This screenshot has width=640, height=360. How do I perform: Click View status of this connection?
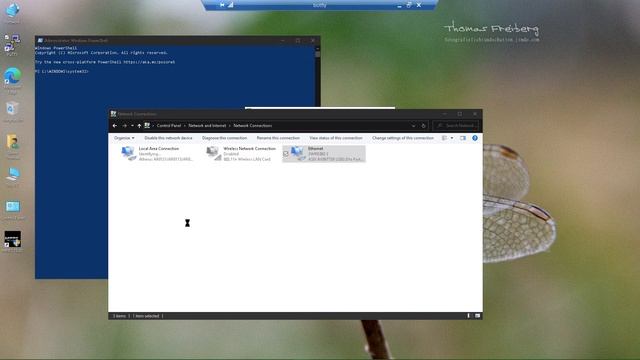336,138
